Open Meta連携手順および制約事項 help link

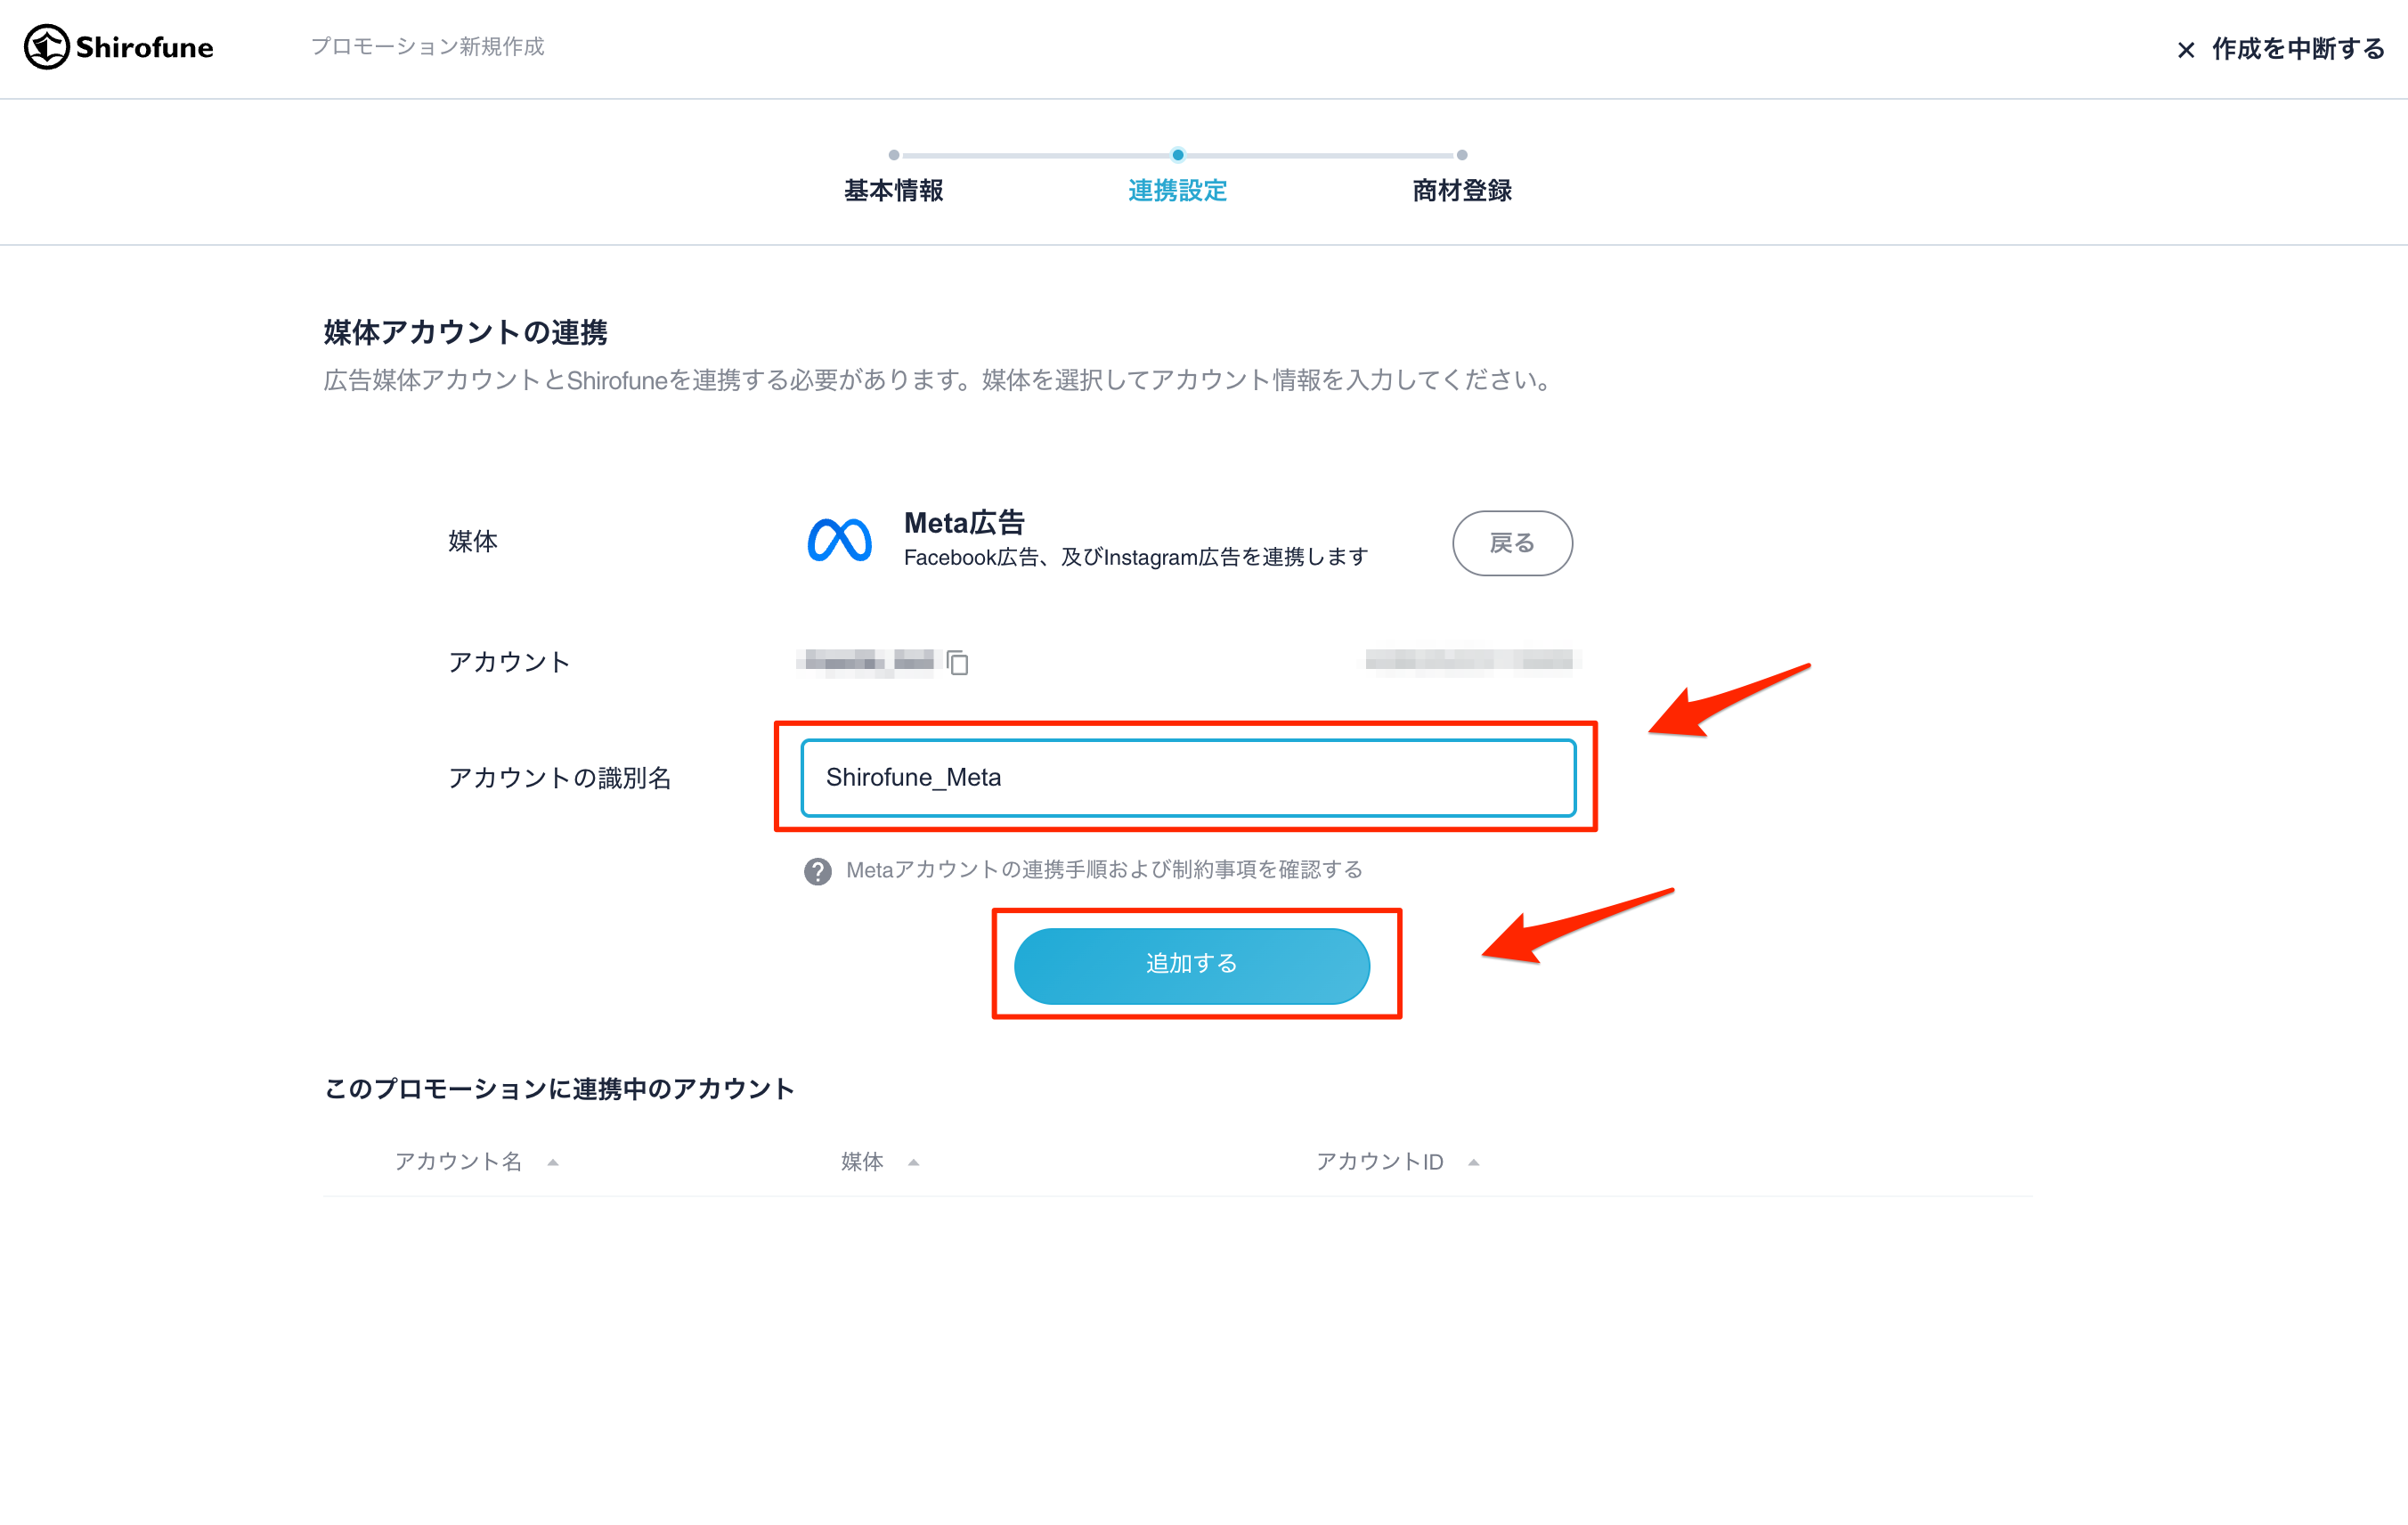click(1104, 870)
